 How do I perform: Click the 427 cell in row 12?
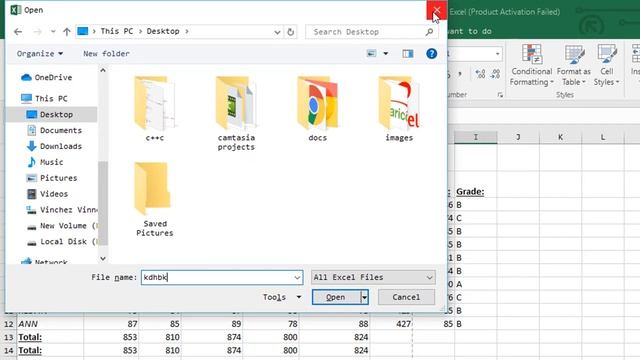[391, 324]
